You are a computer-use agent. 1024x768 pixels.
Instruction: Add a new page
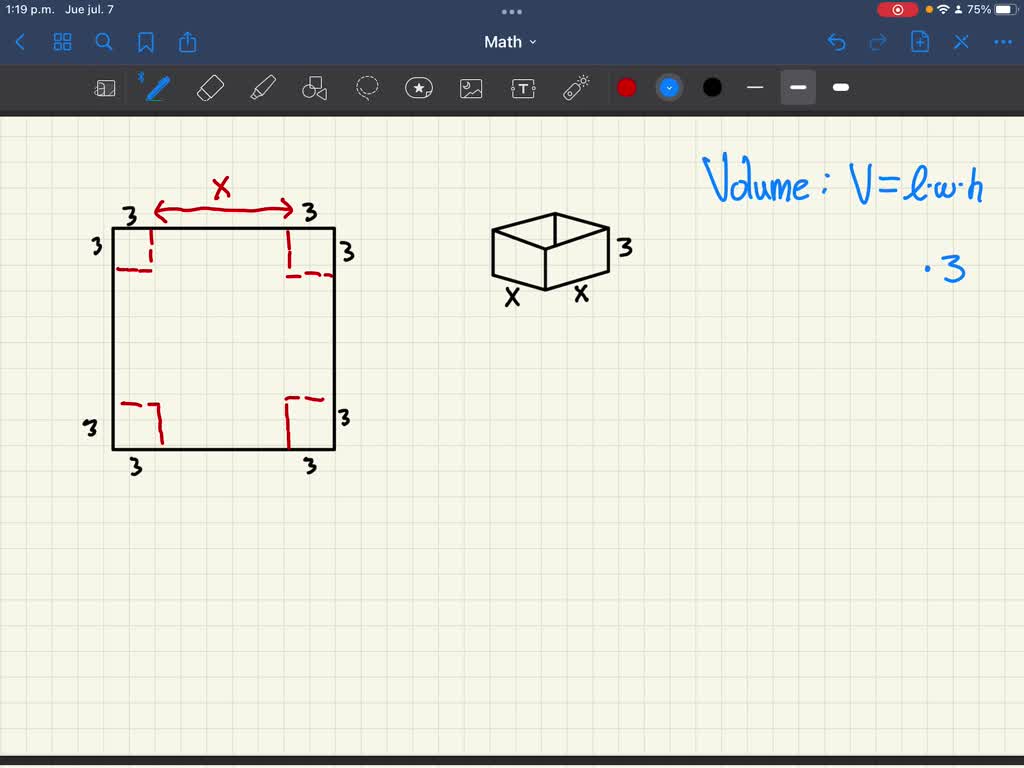919,42
